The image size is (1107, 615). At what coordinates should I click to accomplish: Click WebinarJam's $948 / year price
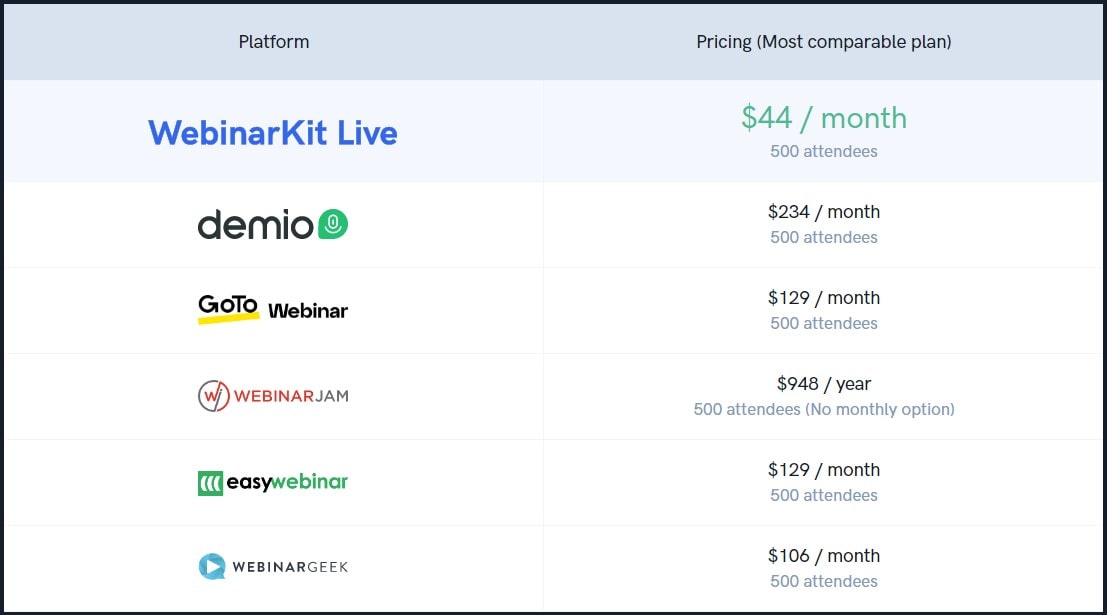(824, 384)
